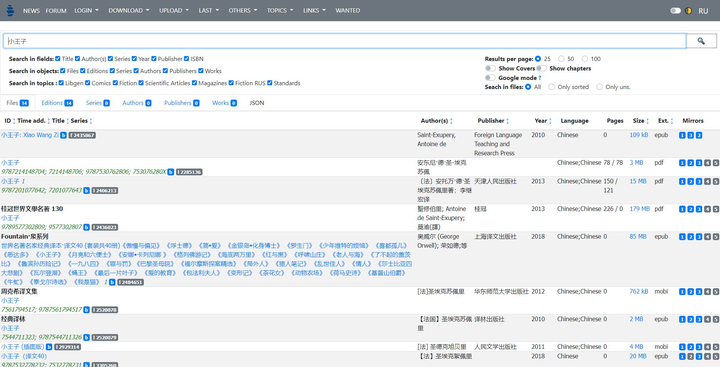The height and width of the screenshot is (367, 720).
Task: Enable the Google mode slider switch
Action: click(491, 78)
